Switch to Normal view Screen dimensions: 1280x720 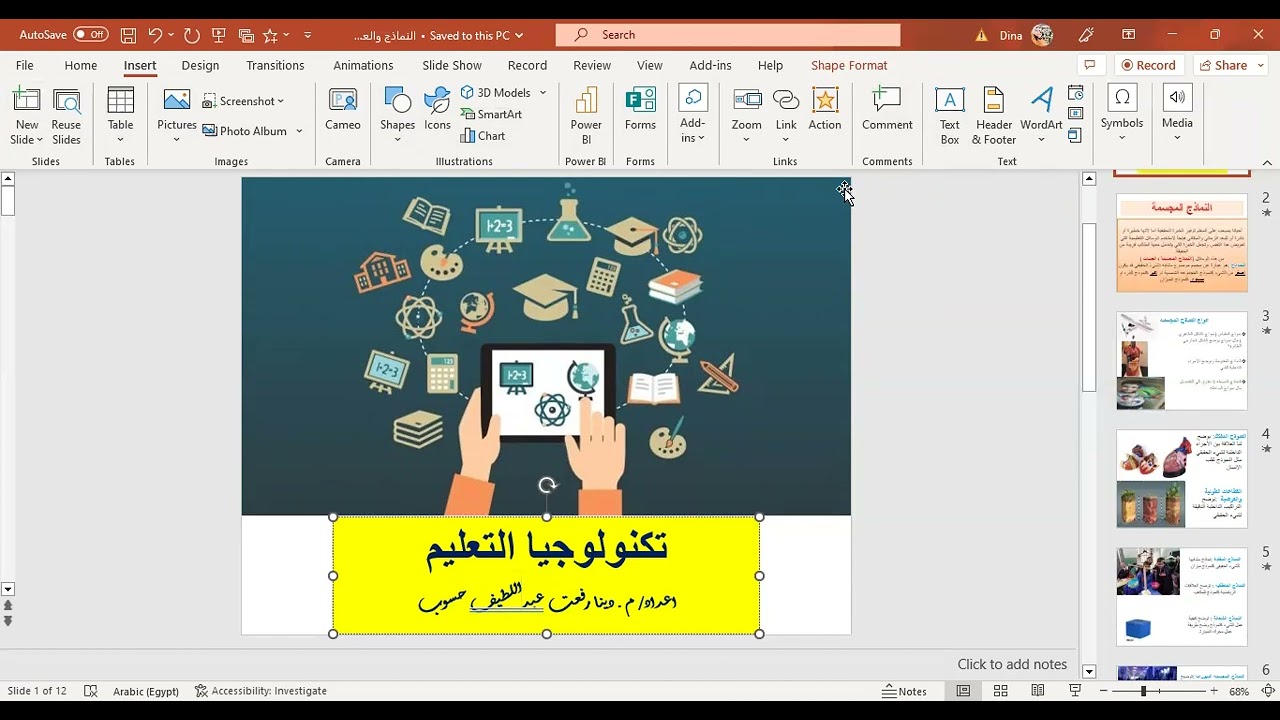[963, 691]
